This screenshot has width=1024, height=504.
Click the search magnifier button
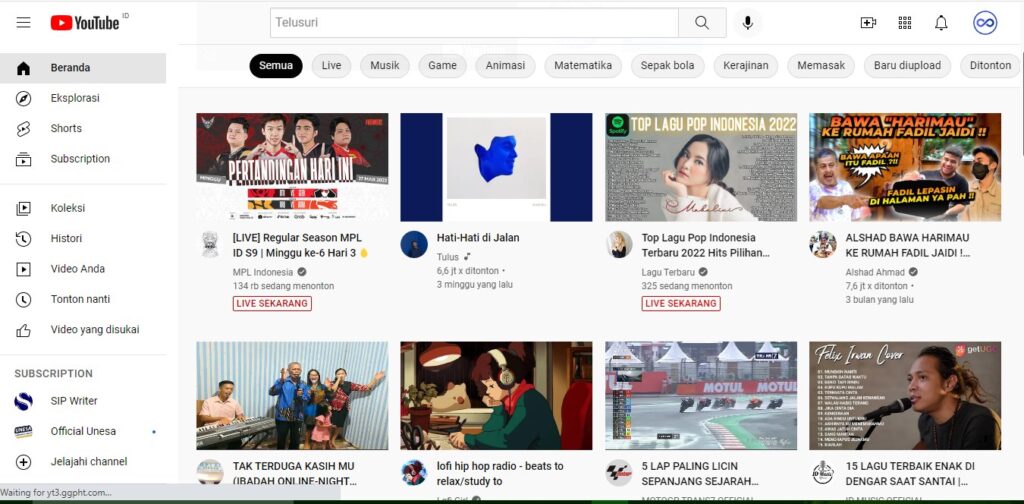click(x=702, y=23)
